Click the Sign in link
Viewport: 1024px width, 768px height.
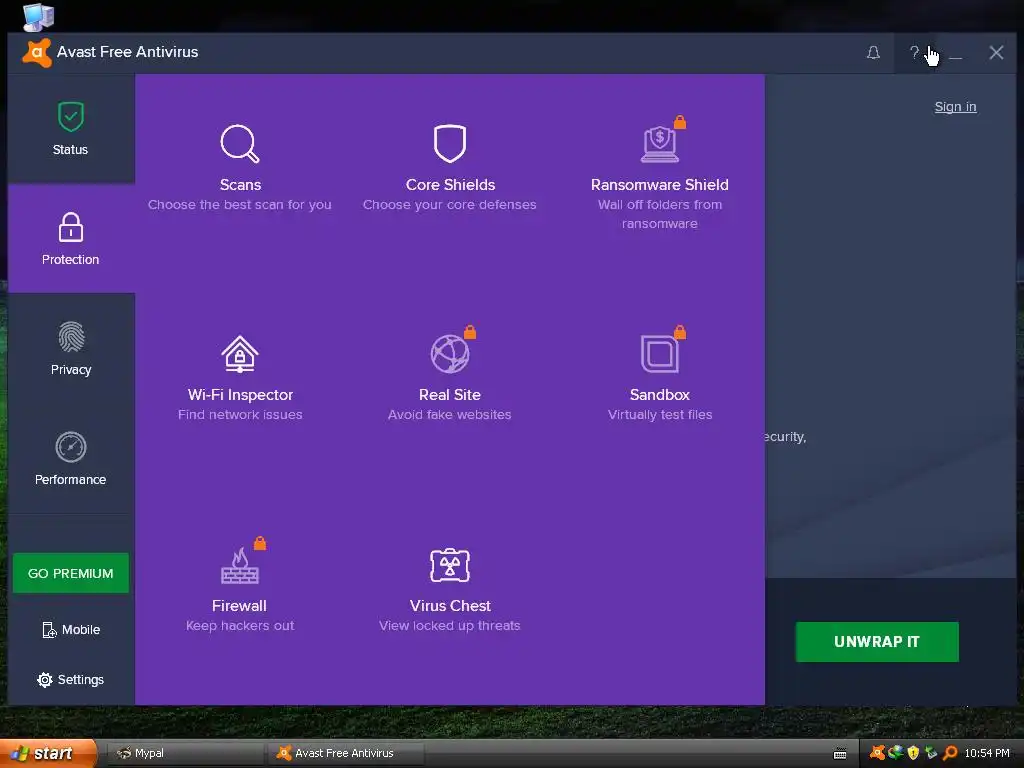(x=955, y=106)
